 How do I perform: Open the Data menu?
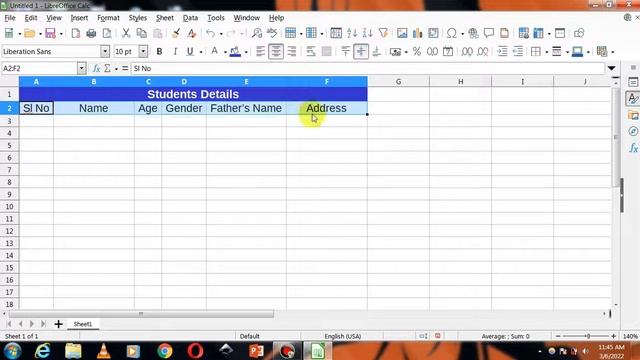point(190,18)
